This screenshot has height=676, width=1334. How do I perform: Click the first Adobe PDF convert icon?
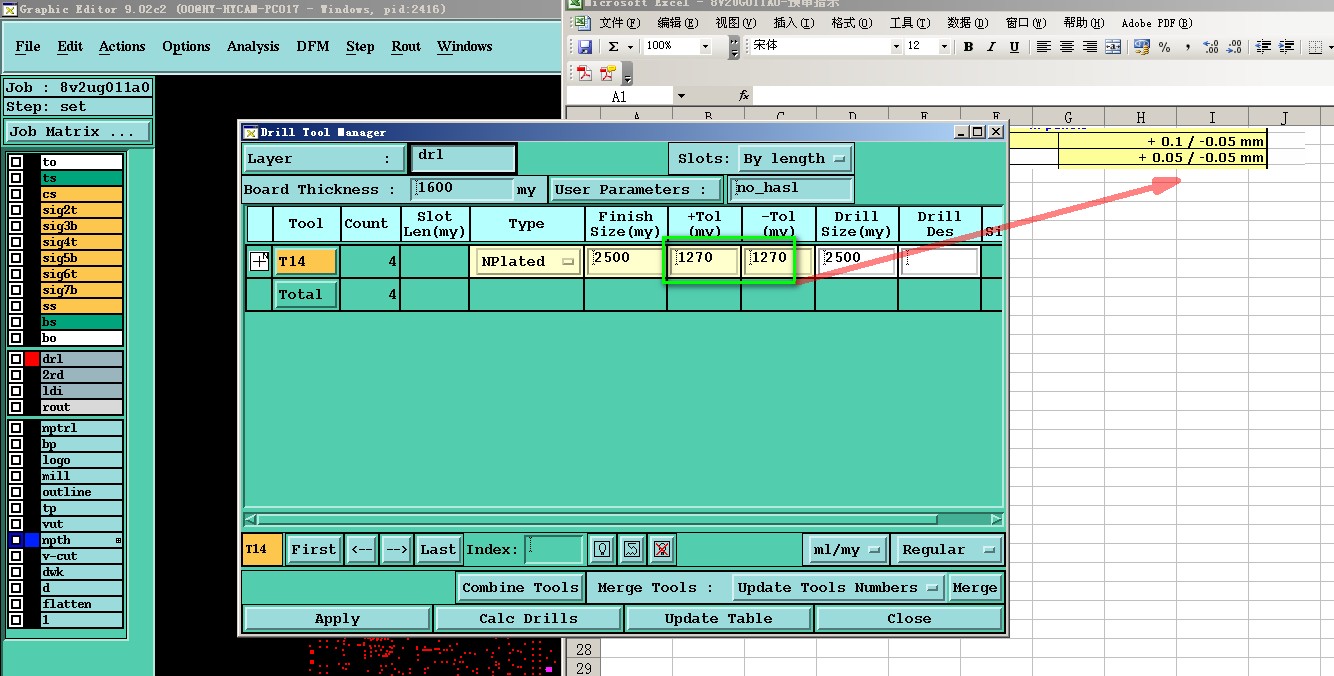(x=584, y=73)
